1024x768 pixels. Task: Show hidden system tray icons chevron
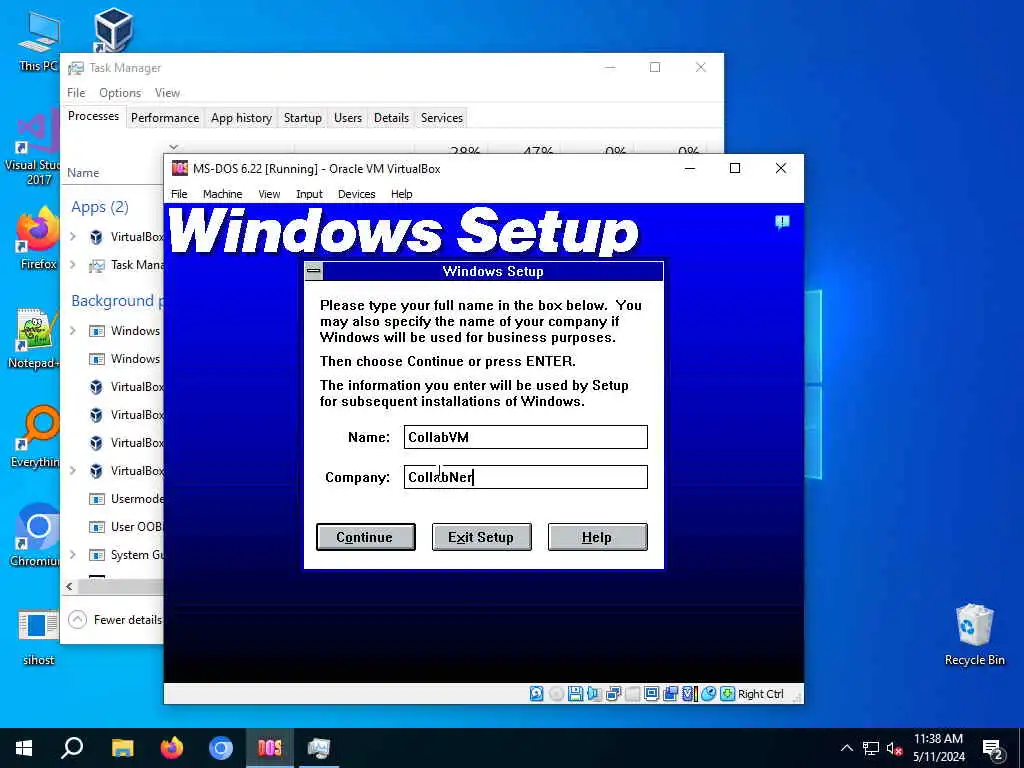[x=846, y=748]
